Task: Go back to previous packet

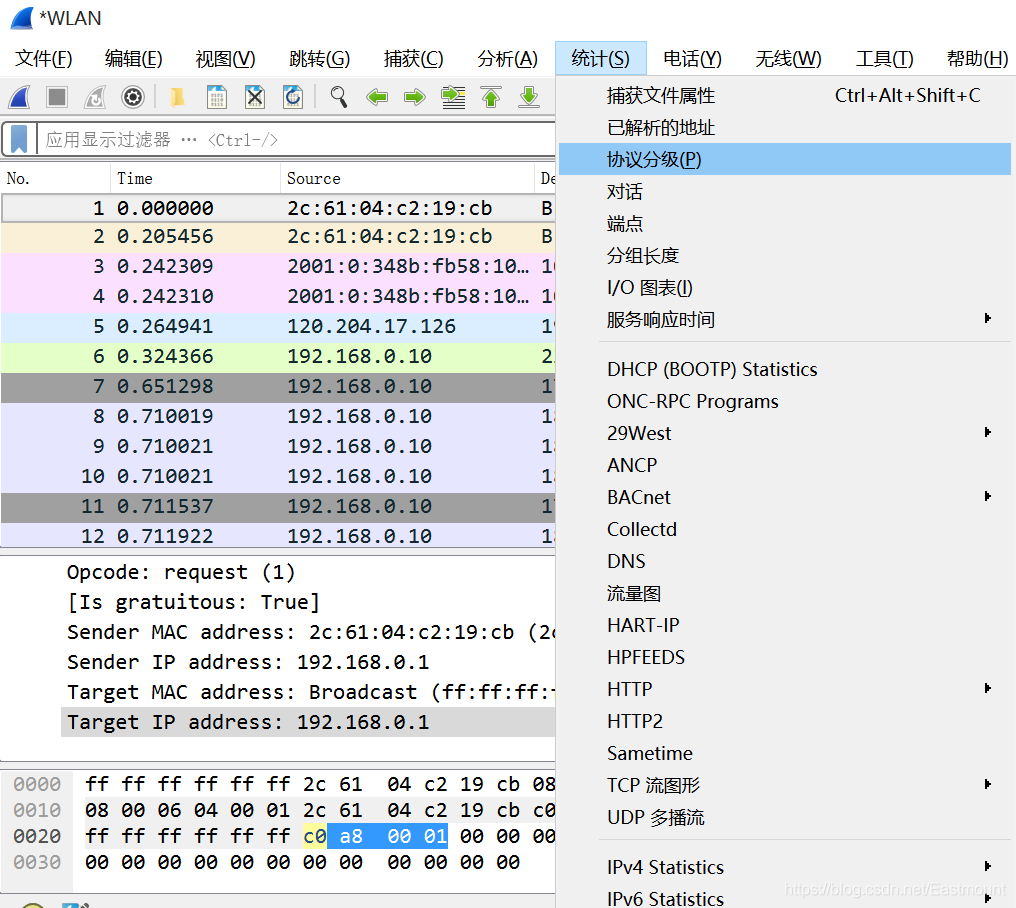Action: pyautogui.click(x=376, y=97)
